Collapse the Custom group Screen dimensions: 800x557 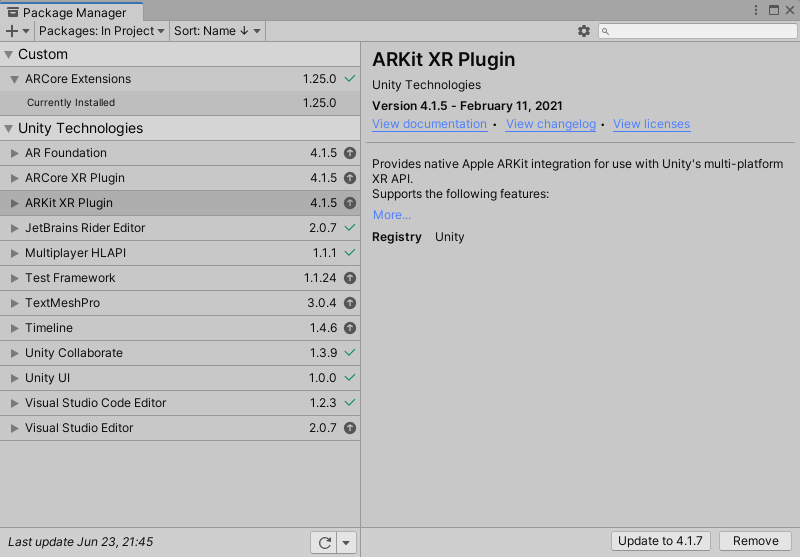click(9, 55)
